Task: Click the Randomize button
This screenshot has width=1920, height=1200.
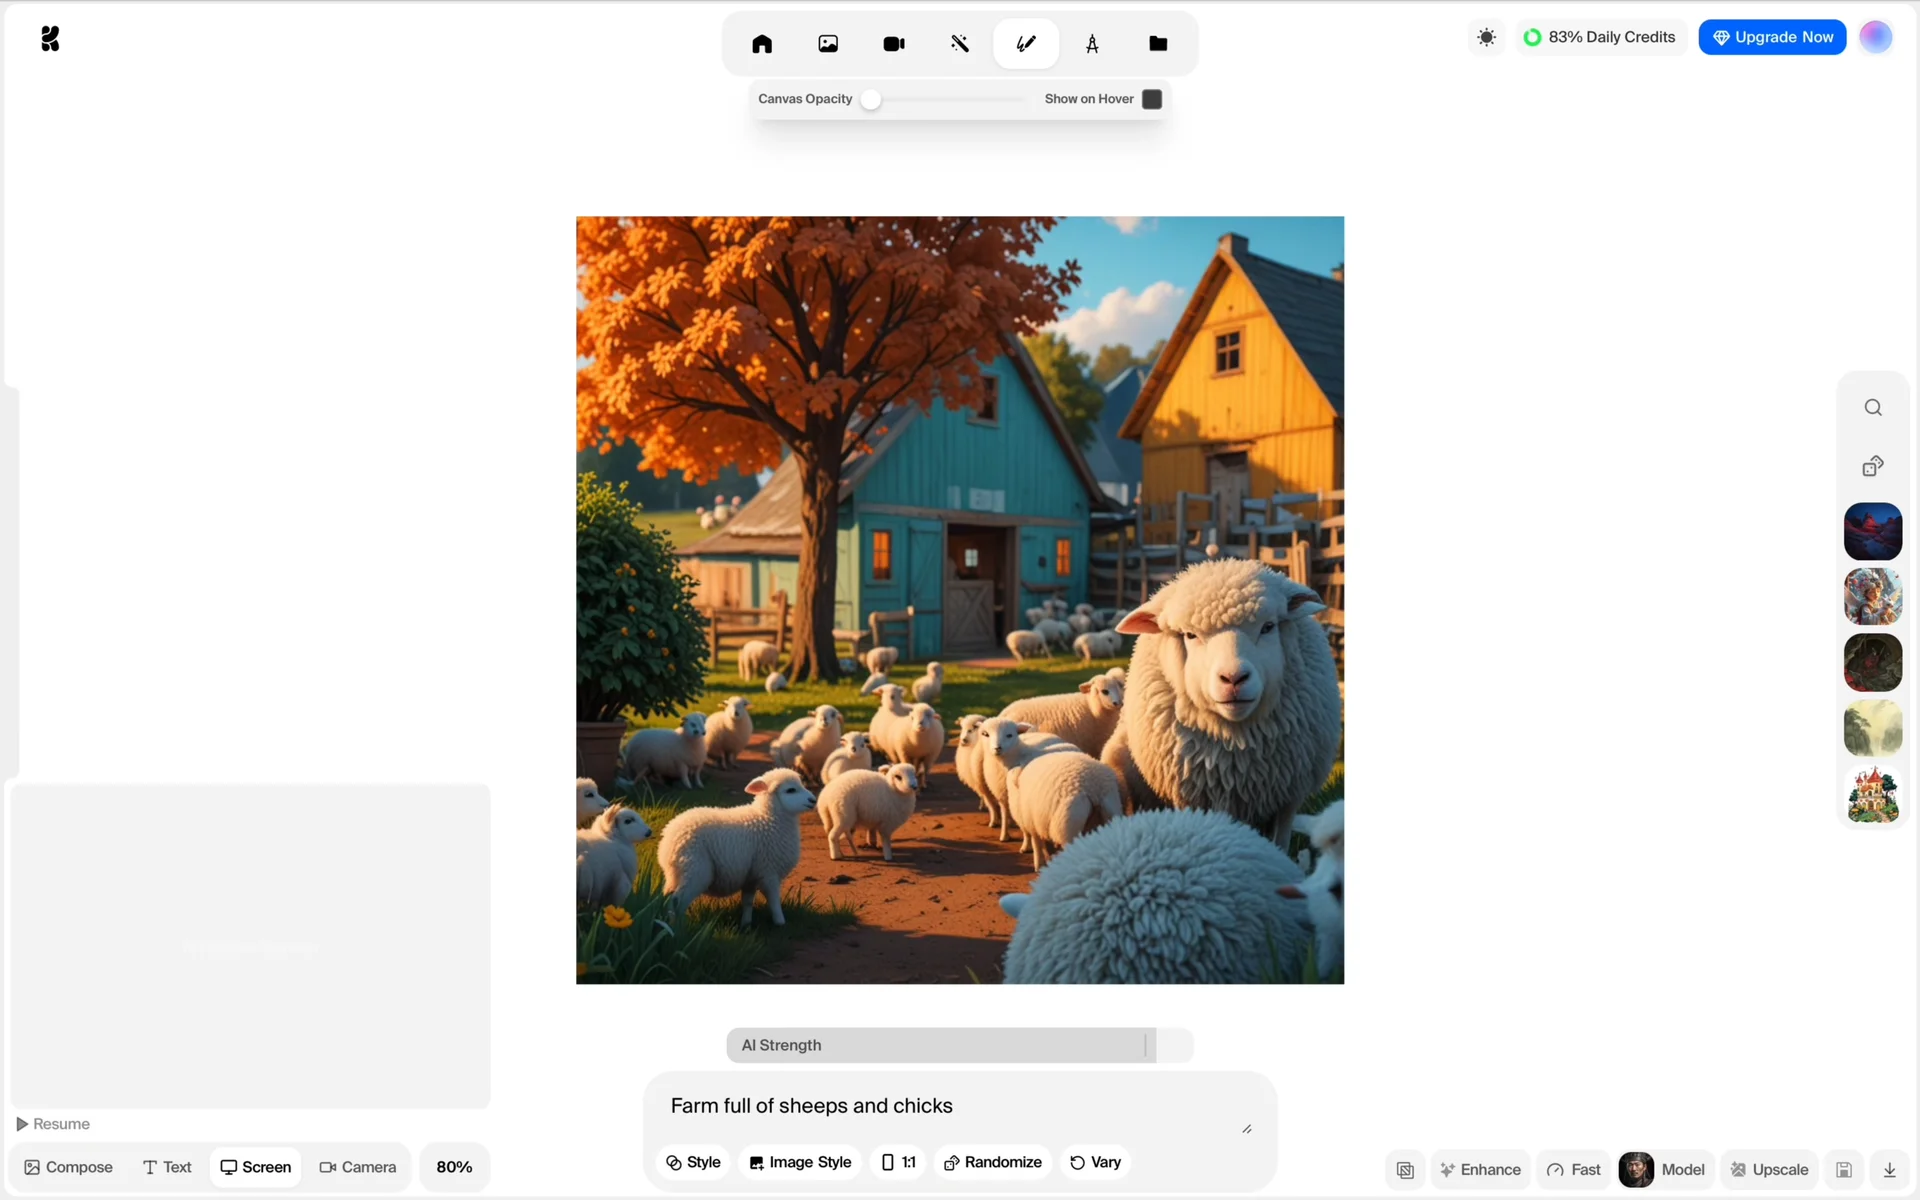Action: click(993, 1162)
